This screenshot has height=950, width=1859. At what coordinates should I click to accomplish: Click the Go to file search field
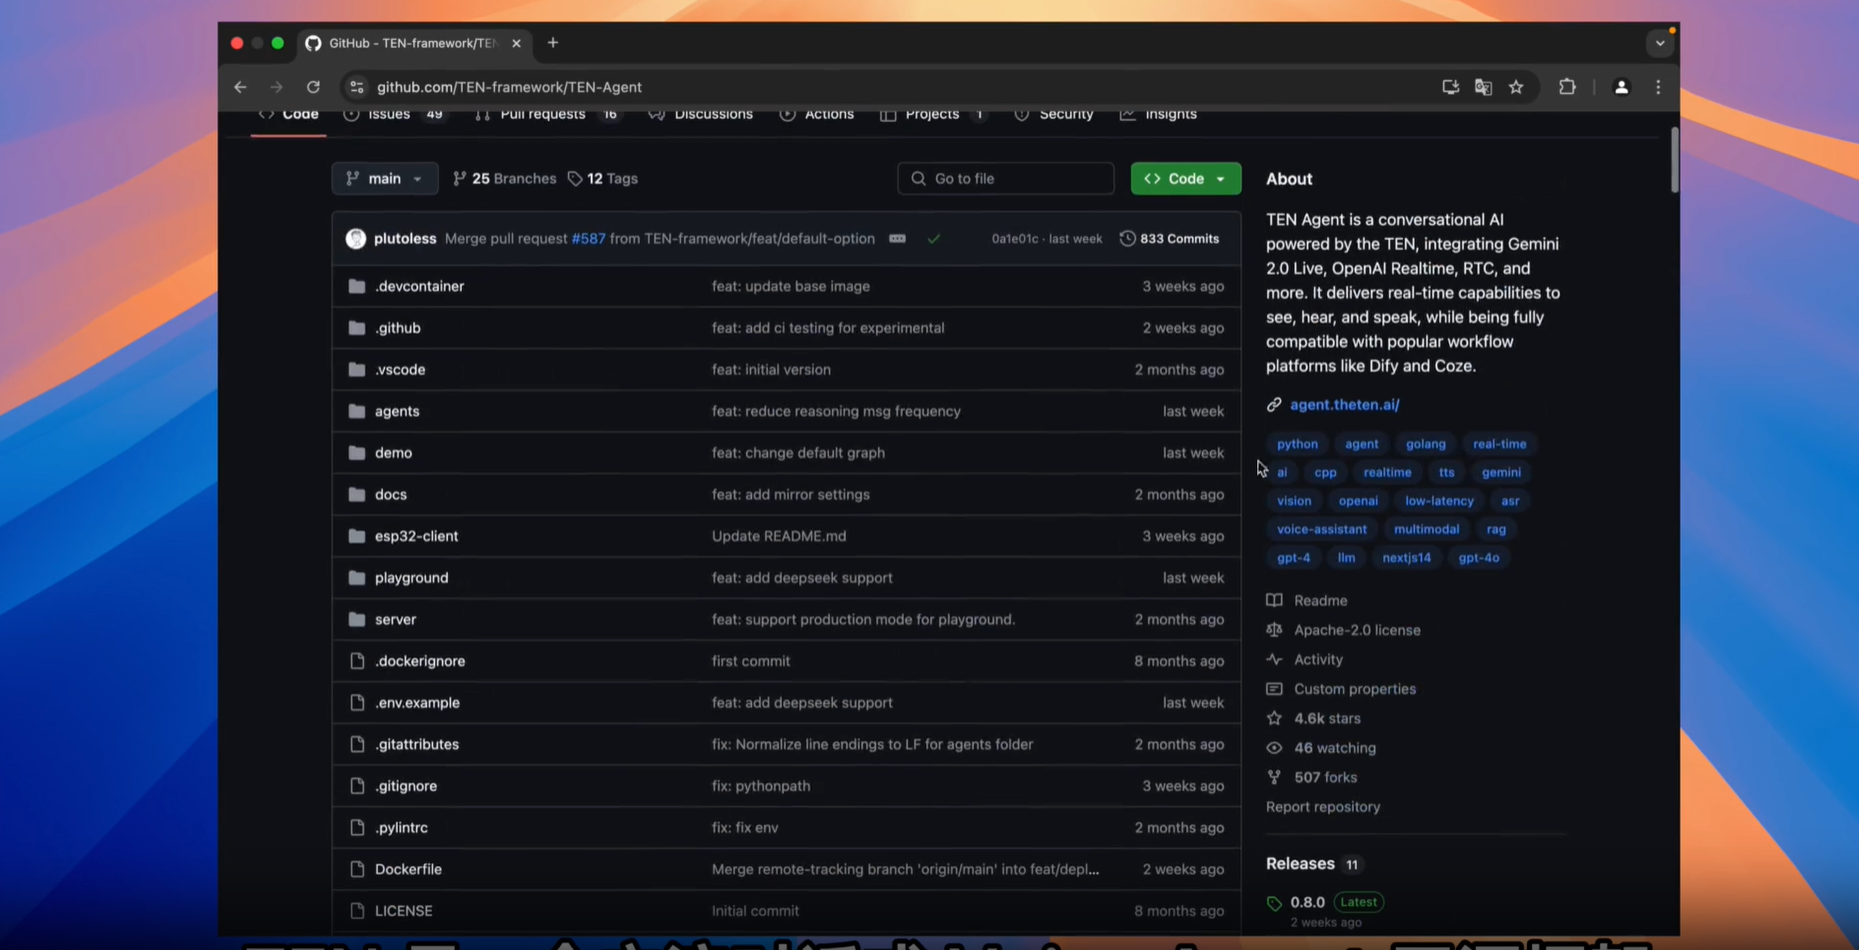coord(1005,178)
